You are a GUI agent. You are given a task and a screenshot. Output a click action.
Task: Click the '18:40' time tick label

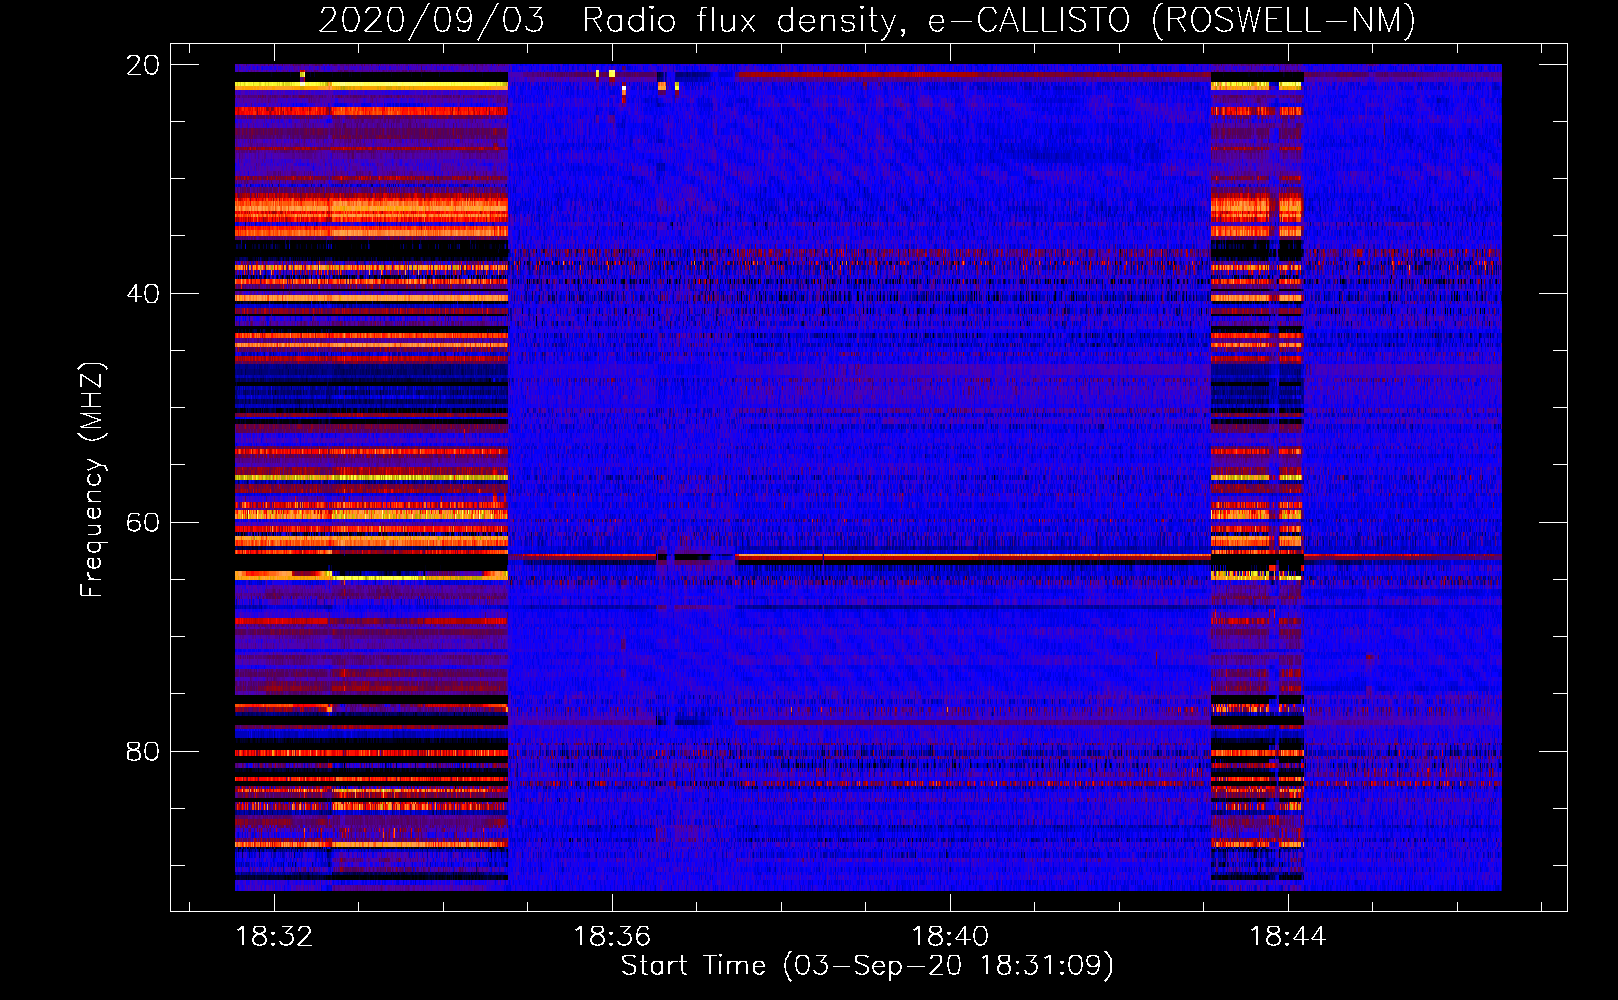950,937
